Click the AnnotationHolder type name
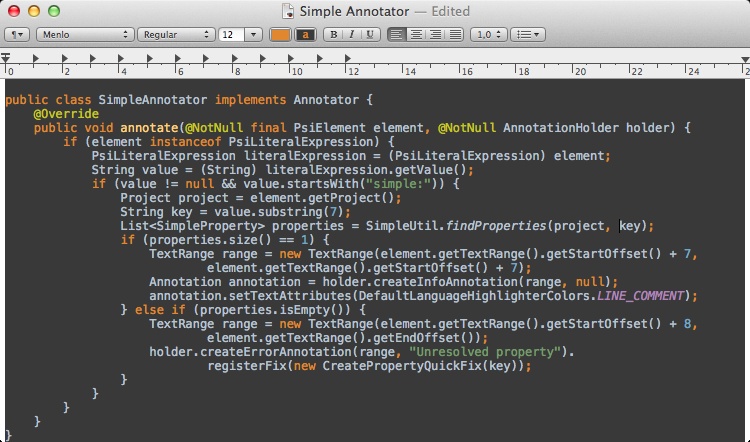Viewport: 750px width, 442px height. tap(561, 128)
